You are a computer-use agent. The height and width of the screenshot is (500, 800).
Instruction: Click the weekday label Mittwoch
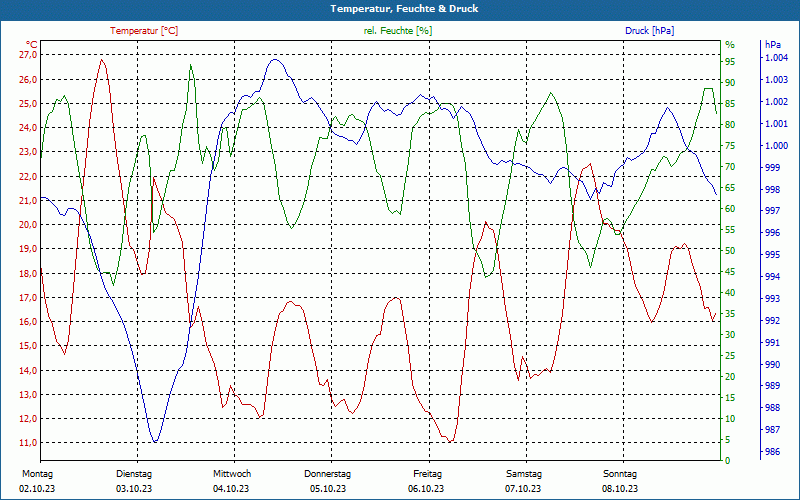click(x=232, y=474)
